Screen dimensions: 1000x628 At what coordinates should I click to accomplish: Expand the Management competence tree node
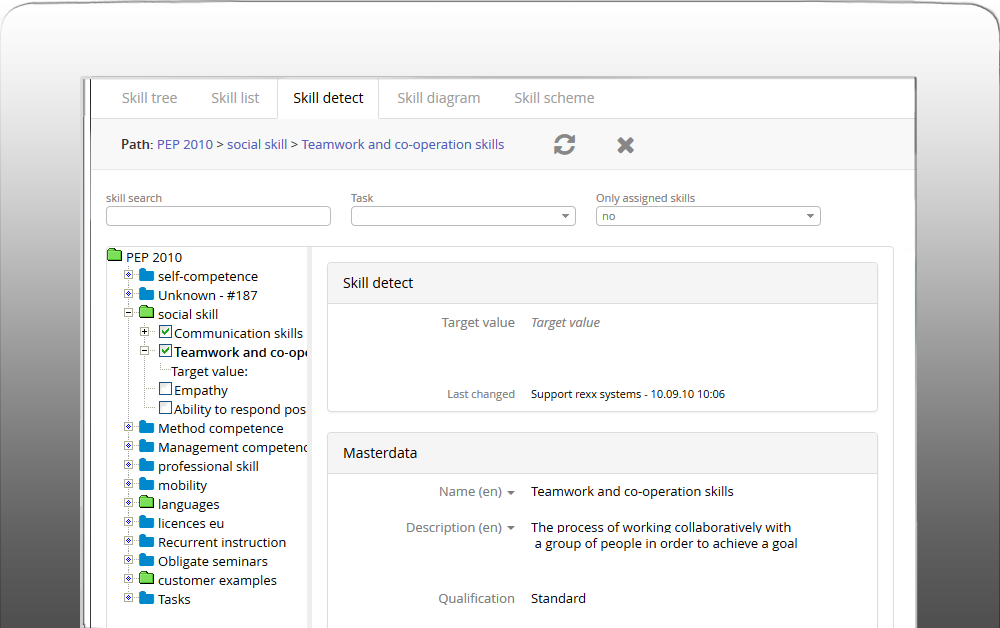(x=128, y=446)
